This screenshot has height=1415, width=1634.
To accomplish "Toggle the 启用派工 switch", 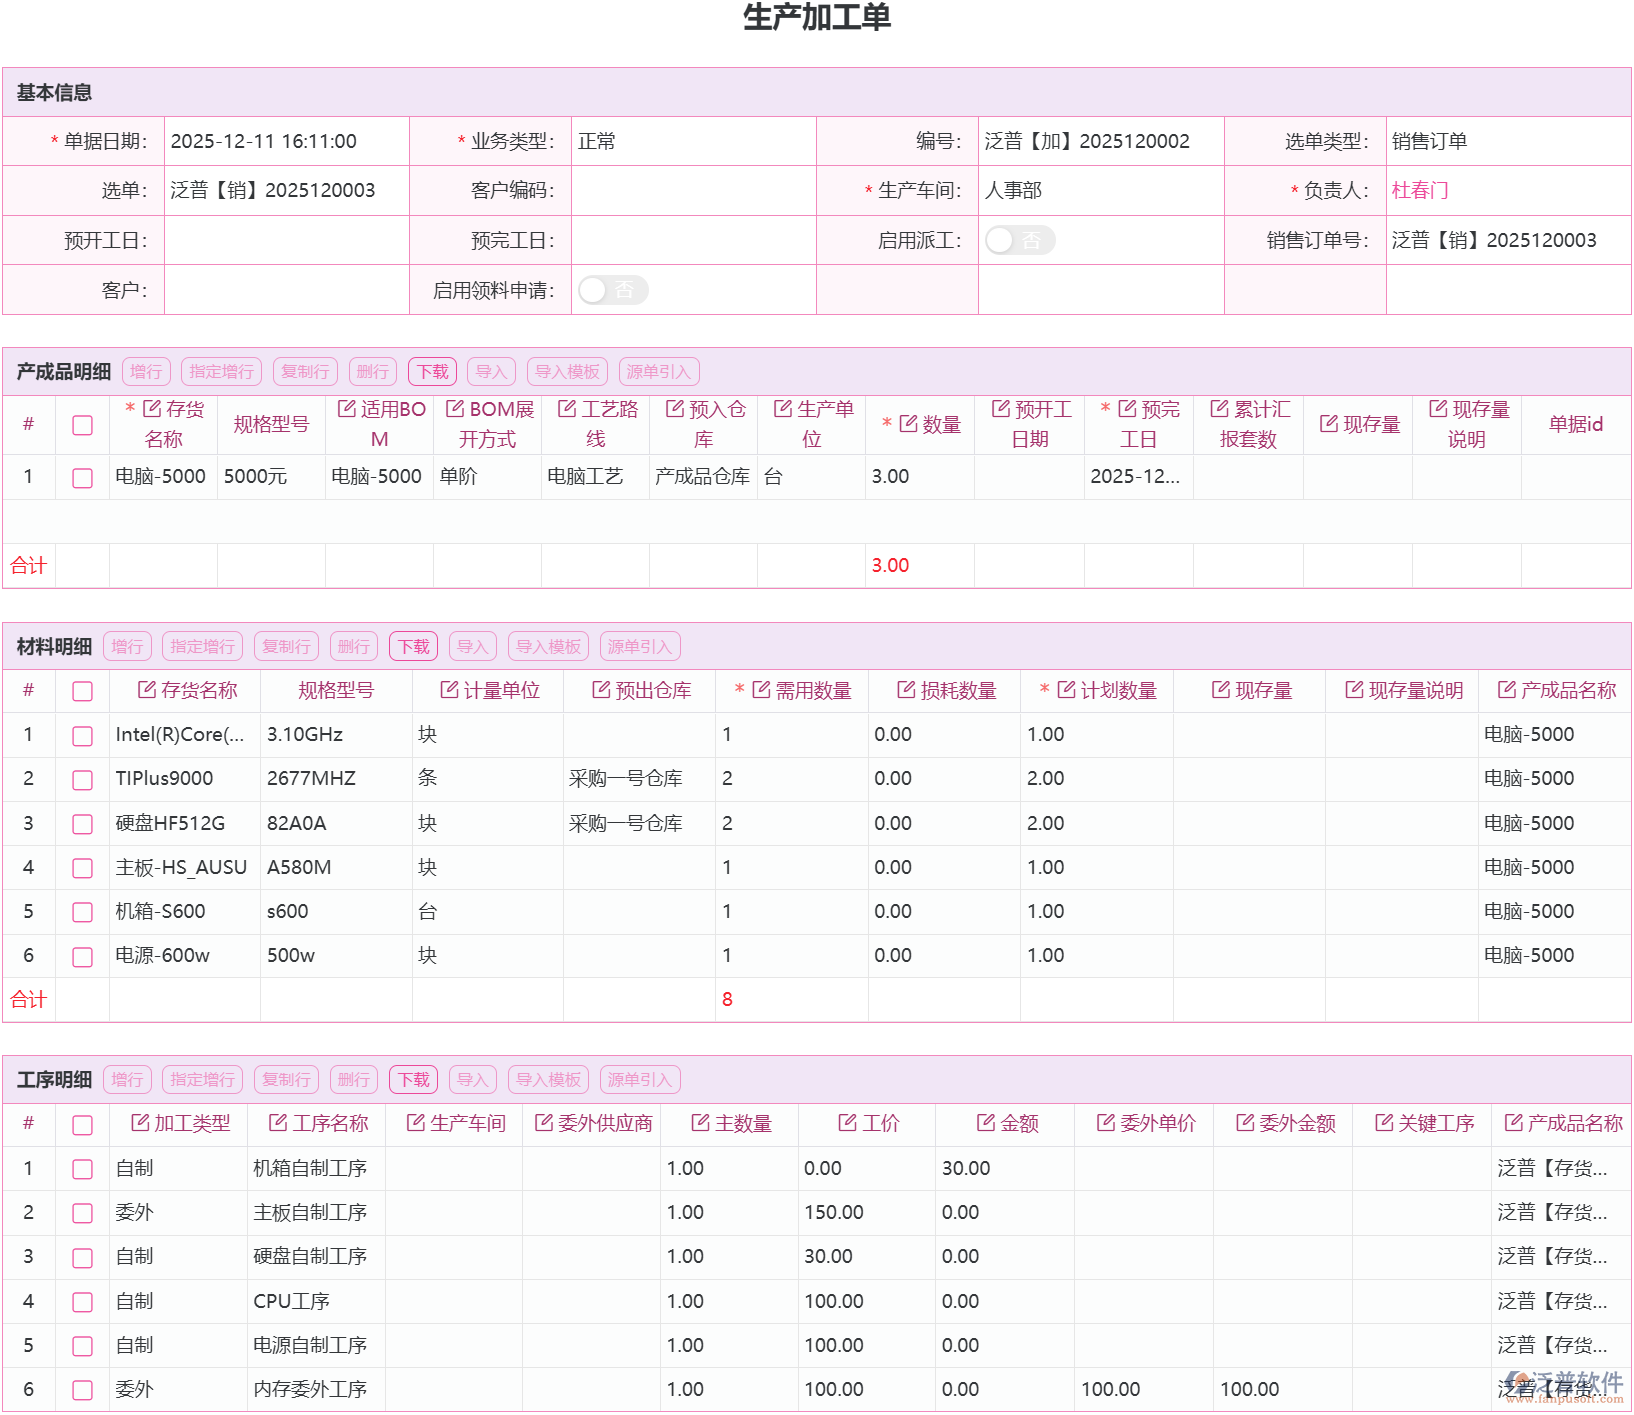I will point(1019,240).
